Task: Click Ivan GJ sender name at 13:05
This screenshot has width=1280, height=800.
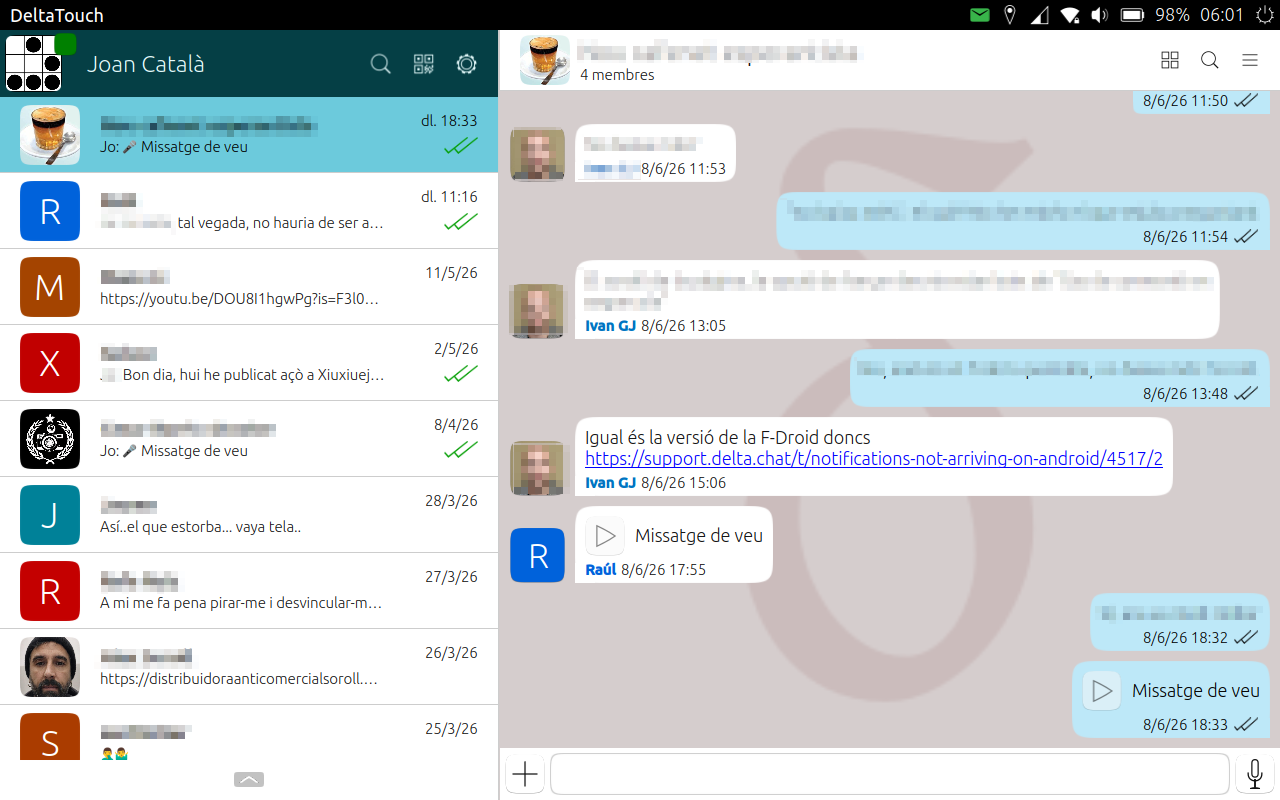Action: point(610,326)
